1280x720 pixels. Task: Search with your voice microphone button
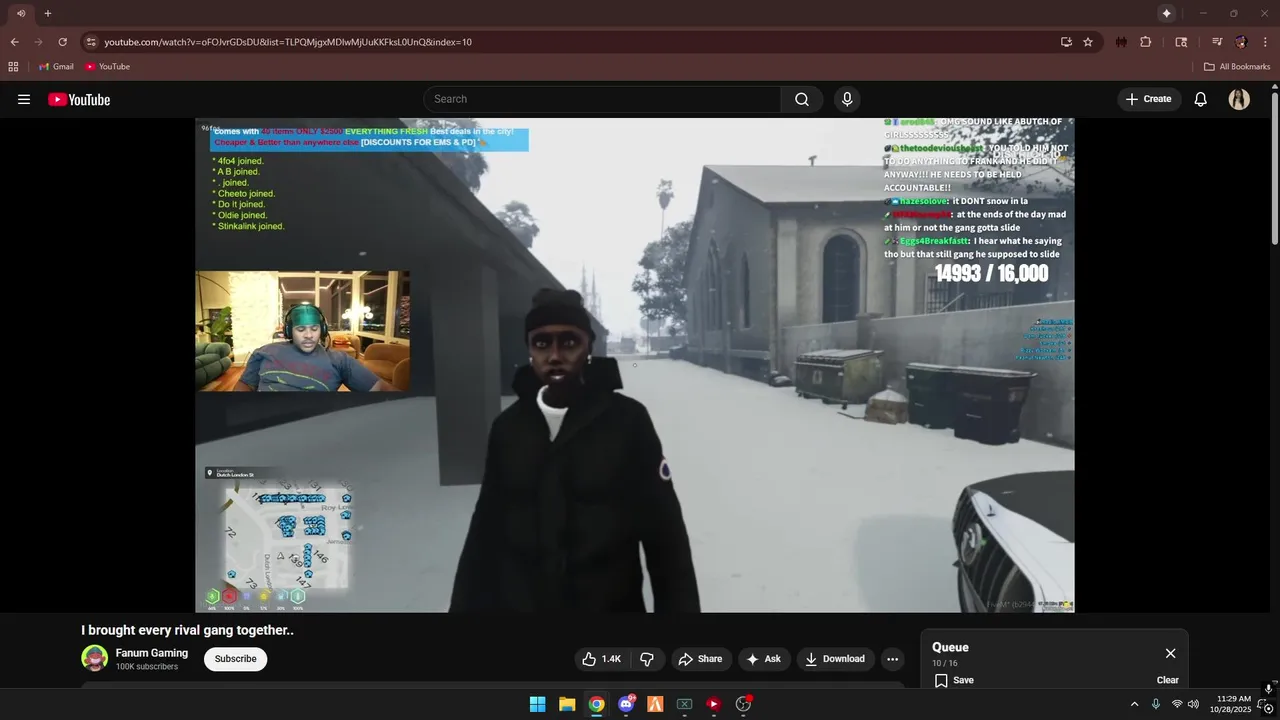tap(847, 99)
